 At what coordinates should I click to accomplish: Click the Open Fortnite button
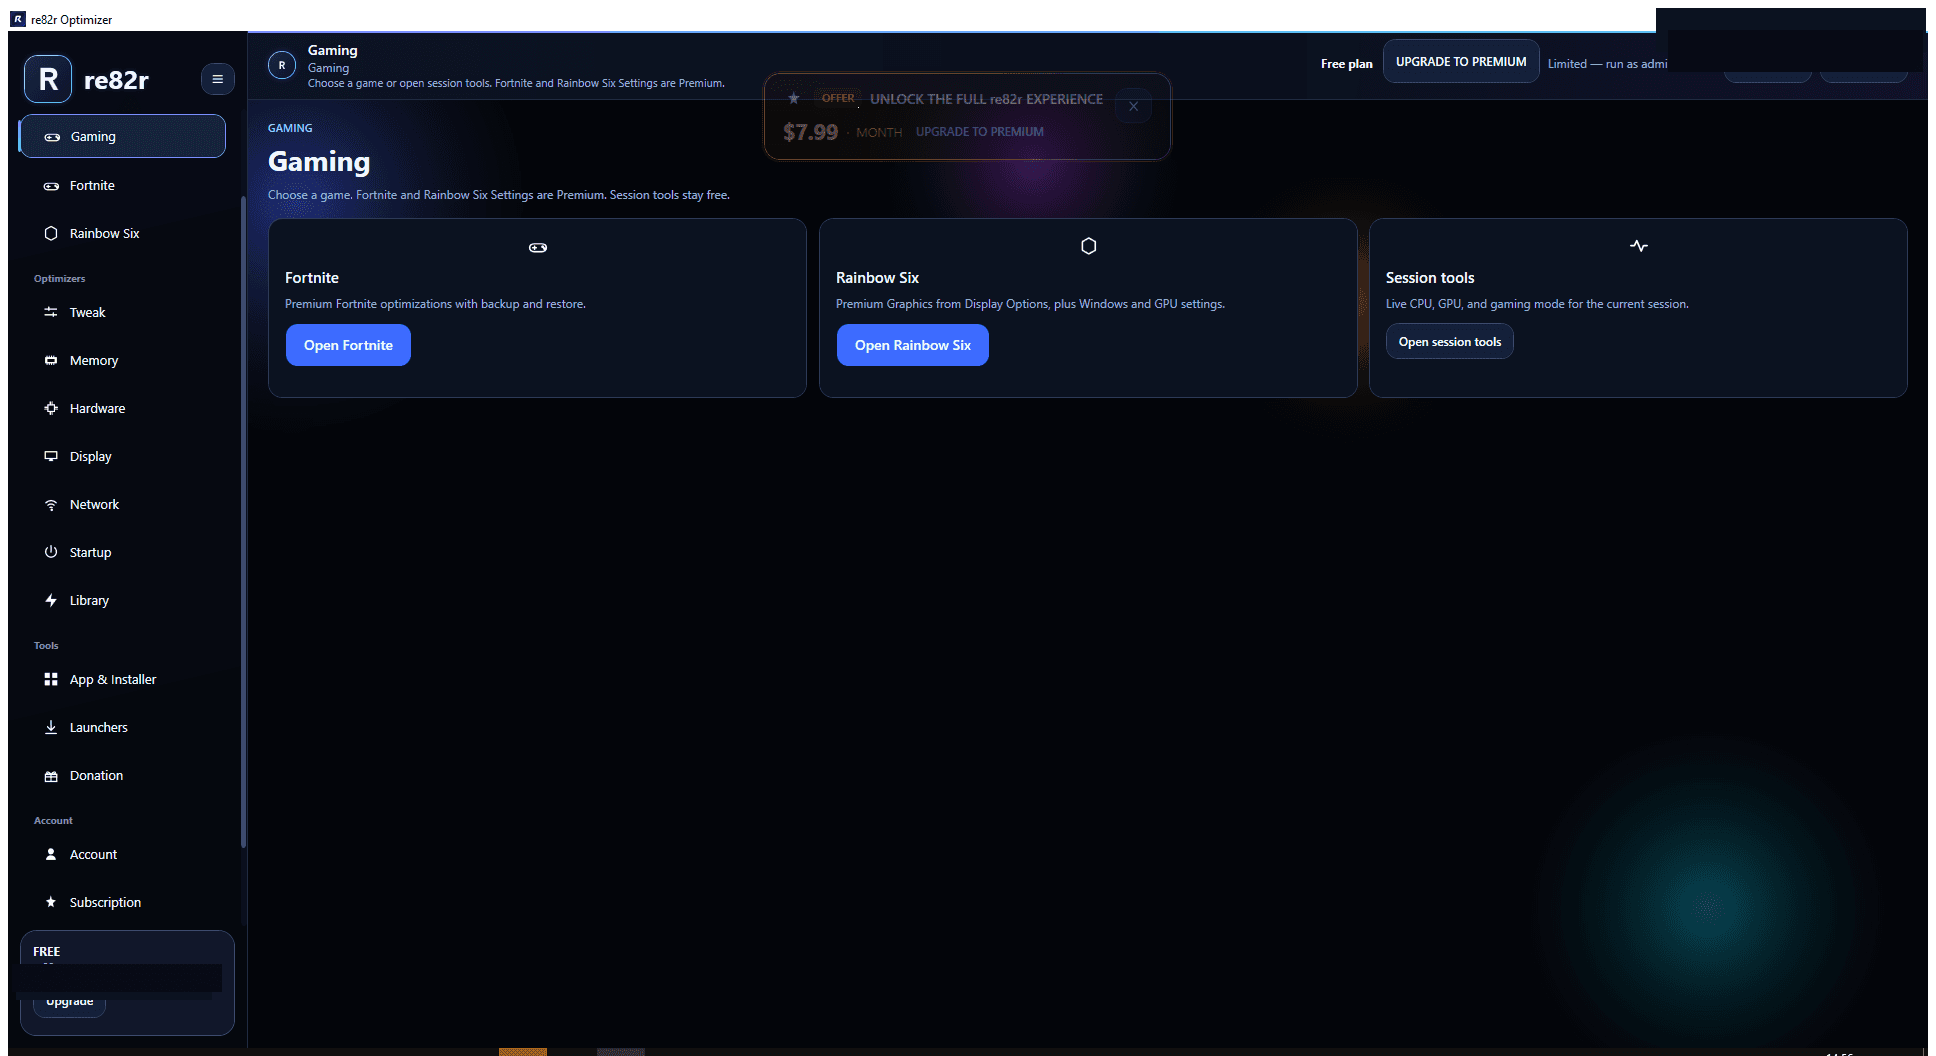[348, 345]
